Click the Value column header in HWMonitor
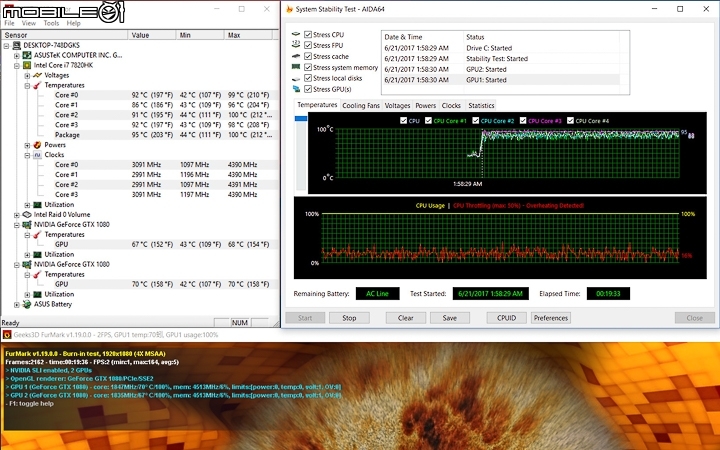 152,35
